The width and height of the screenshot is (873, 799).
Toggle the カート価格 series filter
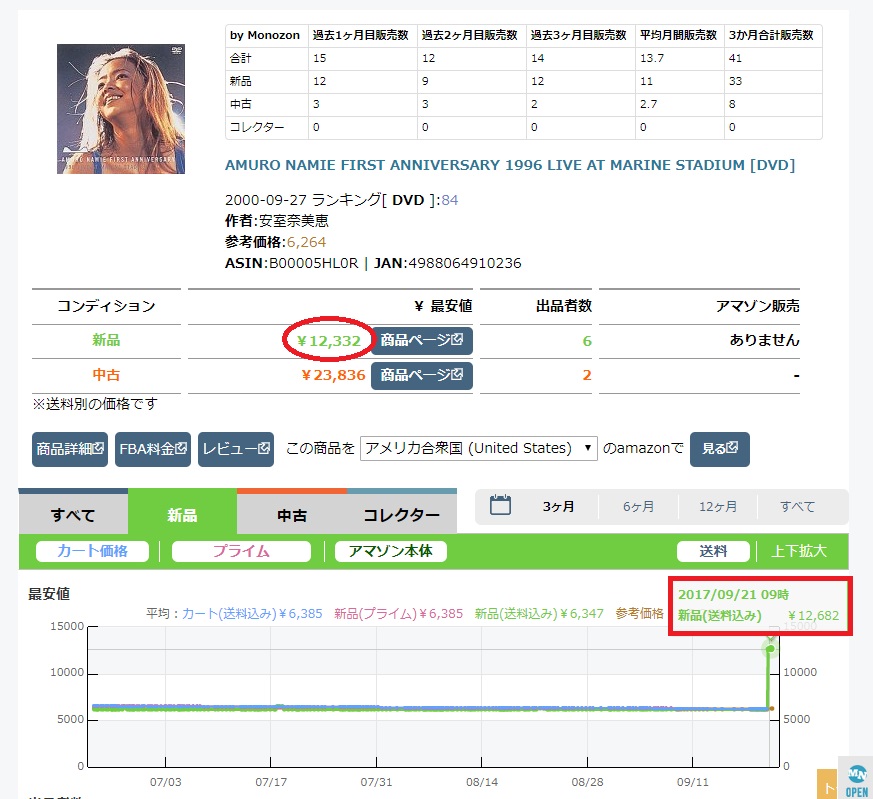[92, 551]
